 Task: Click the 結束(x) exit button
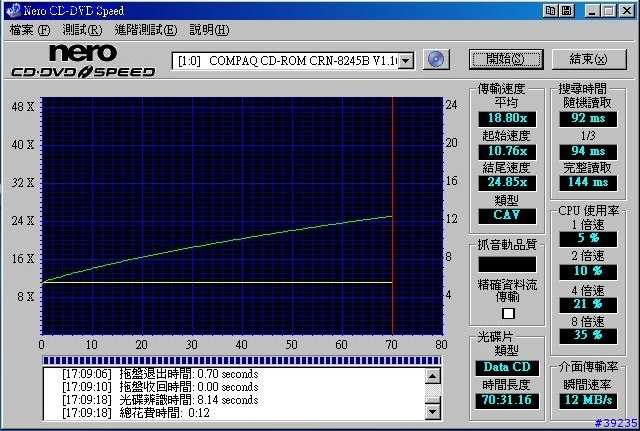pos(589,60)
